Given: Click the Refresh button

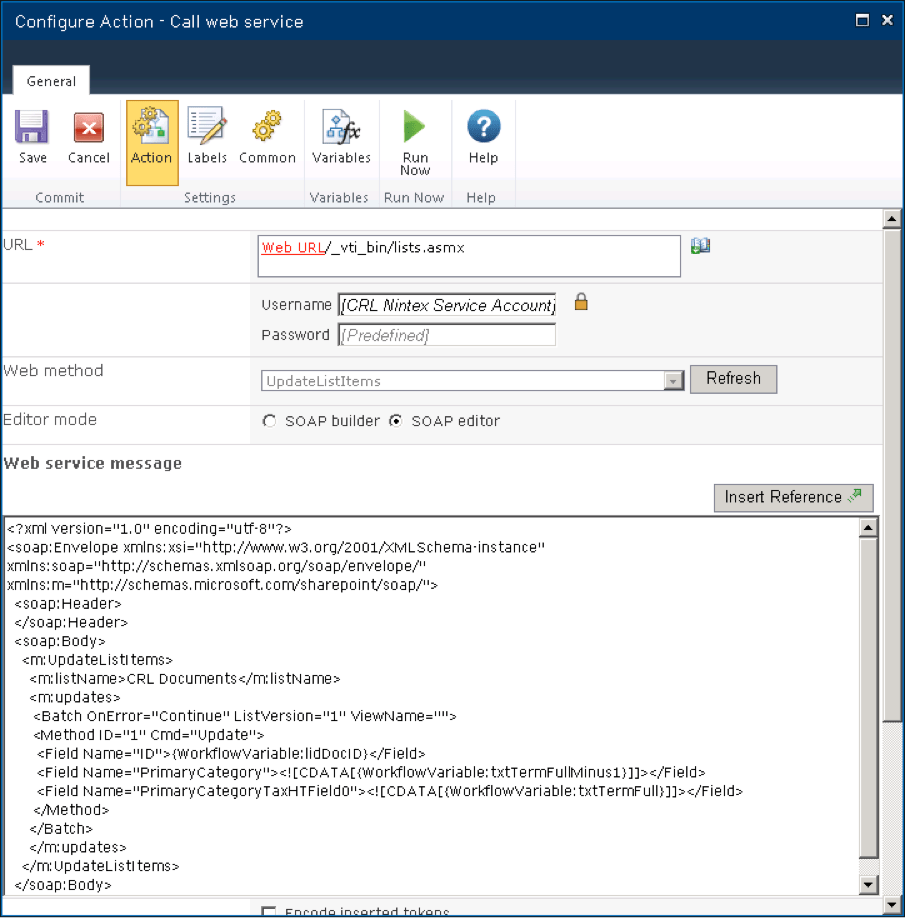Looking at the screenshot, I should click(x=733, y=379).
